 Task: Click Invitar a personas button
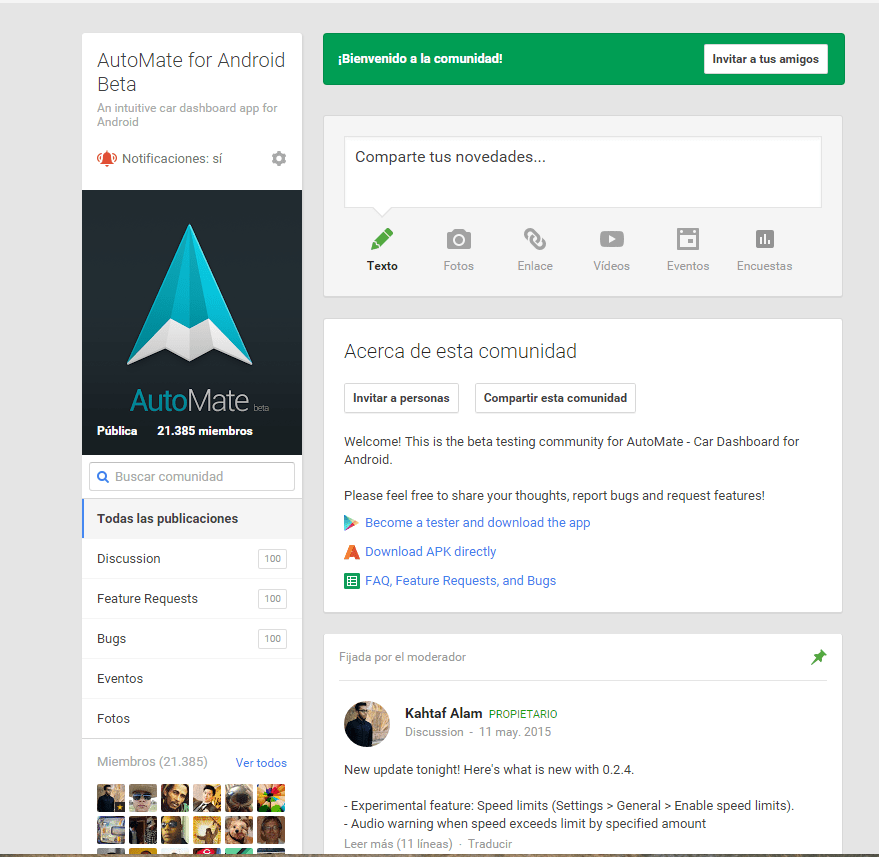401,398
